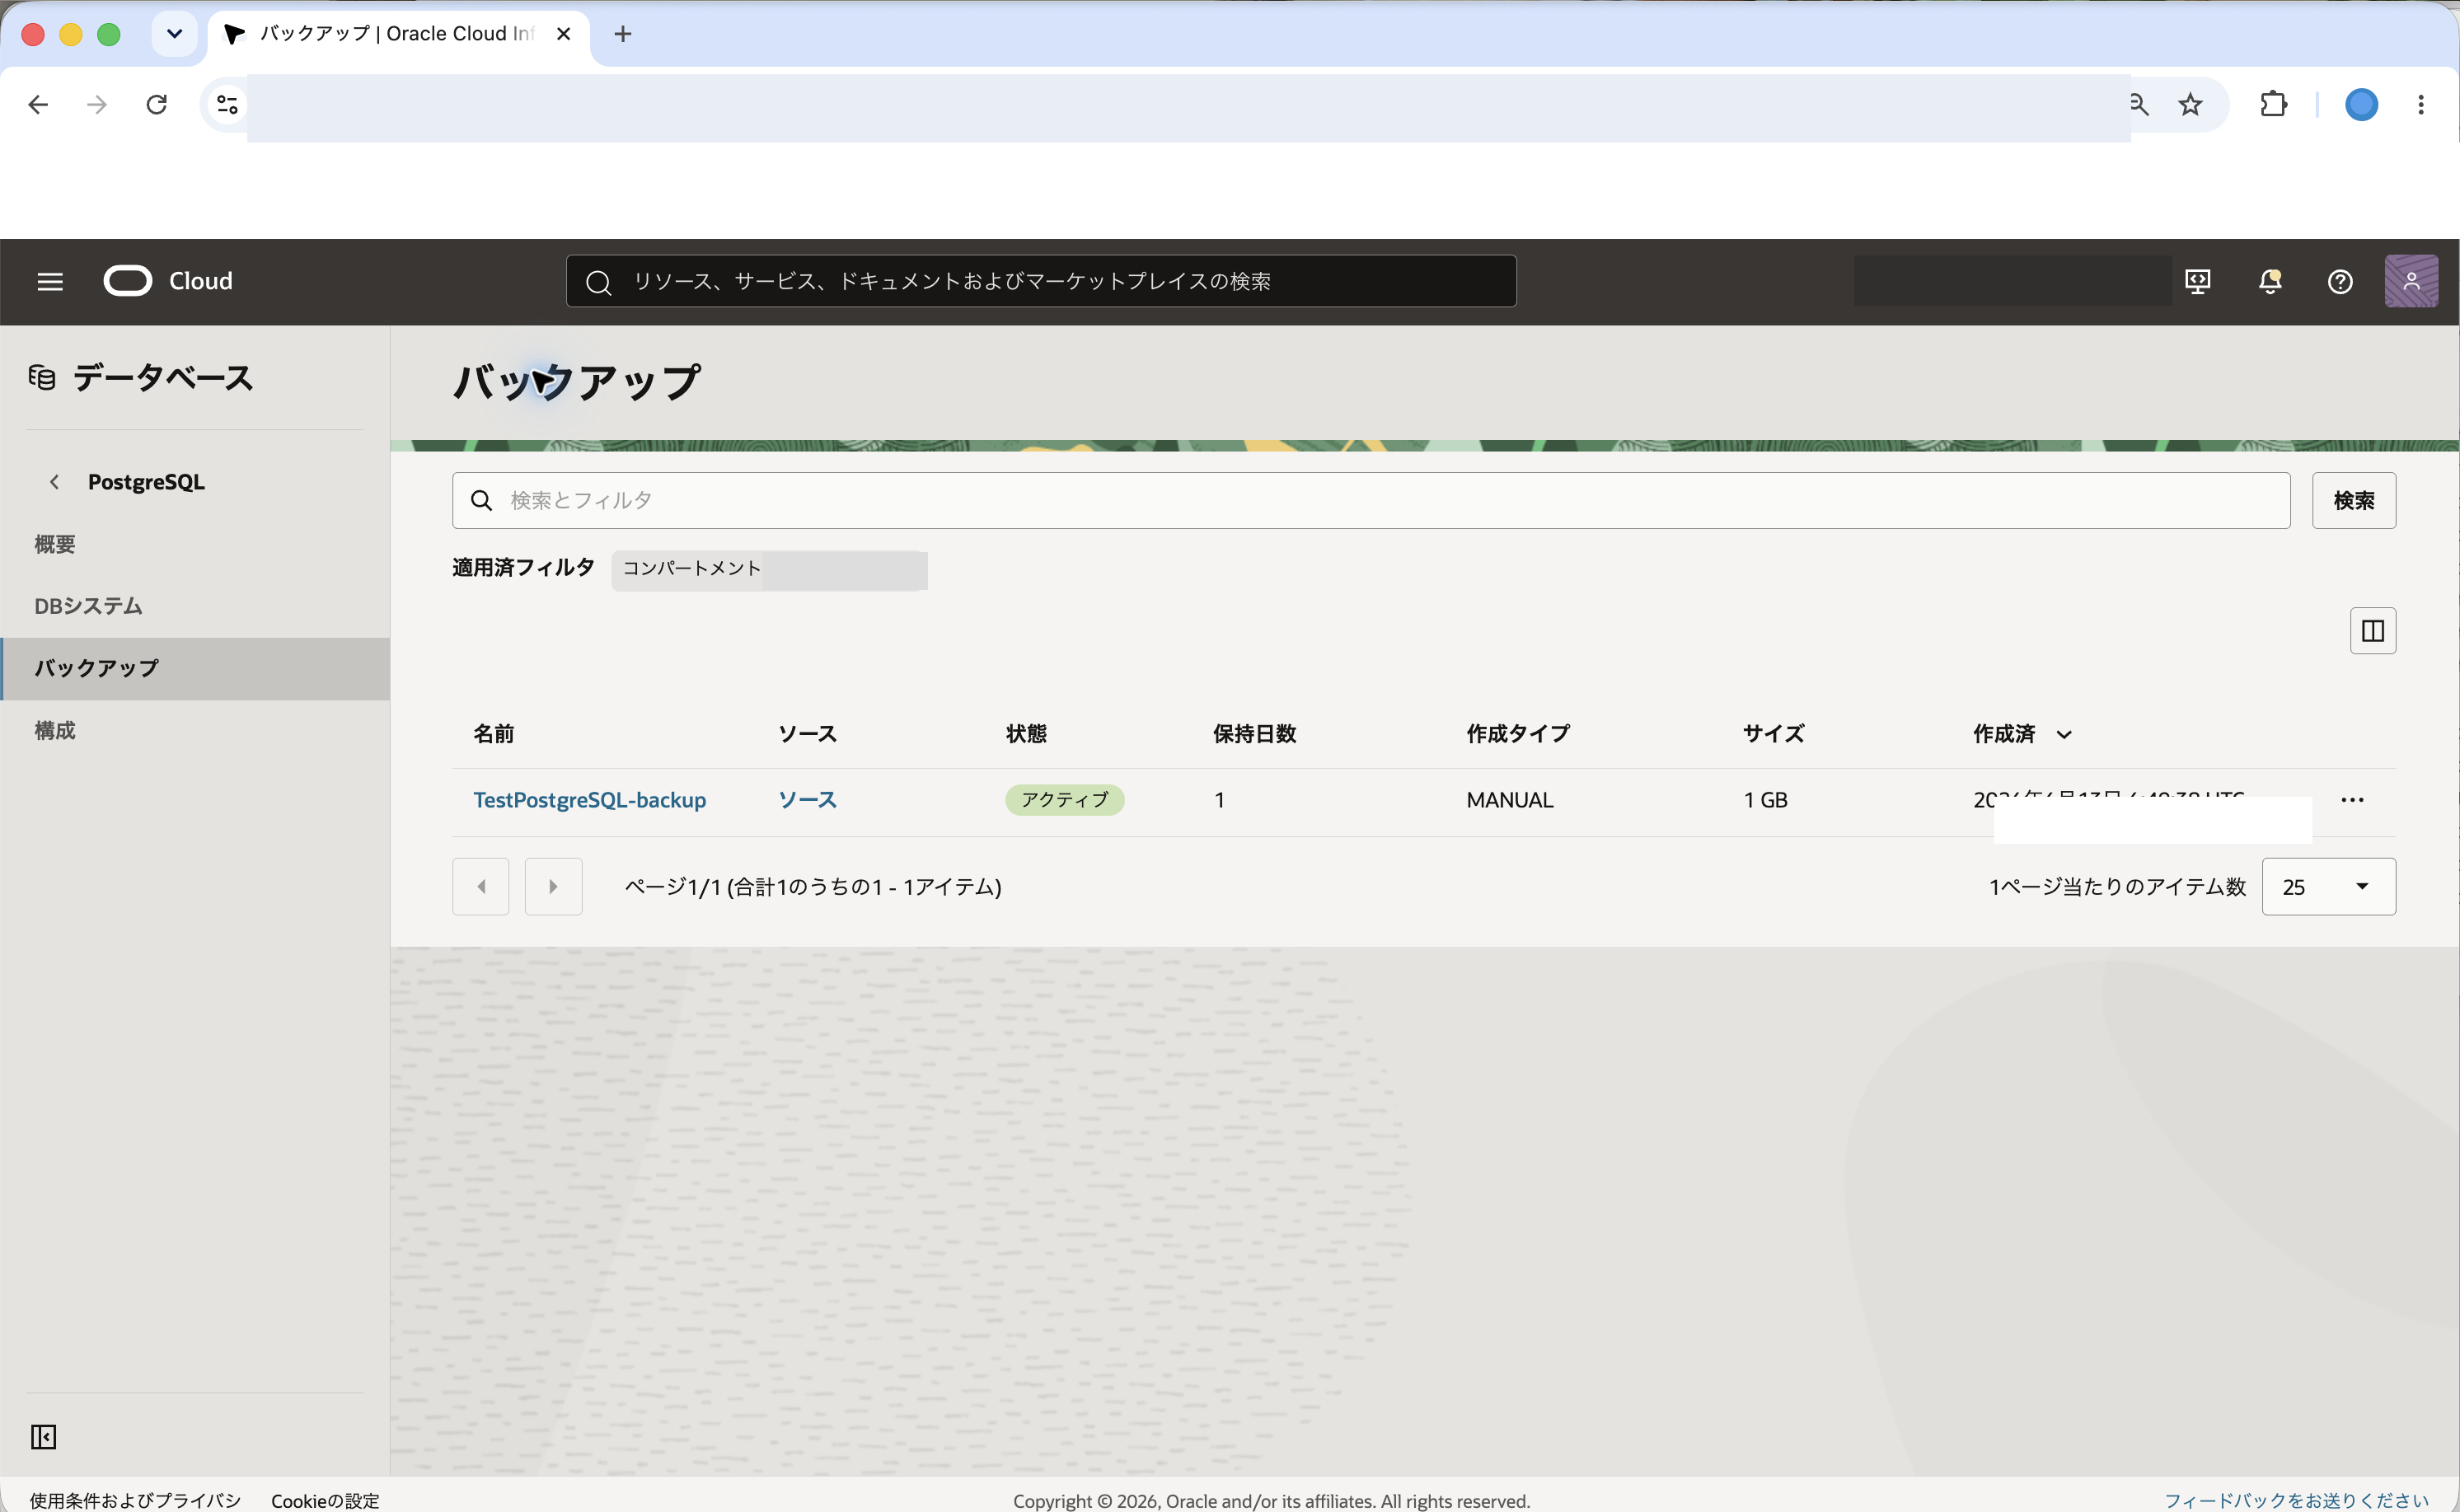This screenshot has height=1512, width=2460.
Task: Go to next page of results
Action: 553,887
